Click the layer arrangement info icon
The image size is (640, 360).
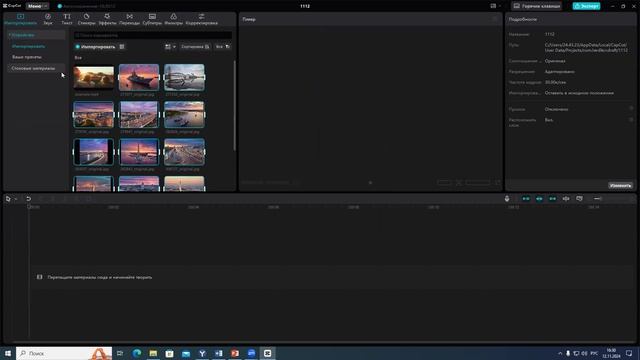(x=631, y=120)
